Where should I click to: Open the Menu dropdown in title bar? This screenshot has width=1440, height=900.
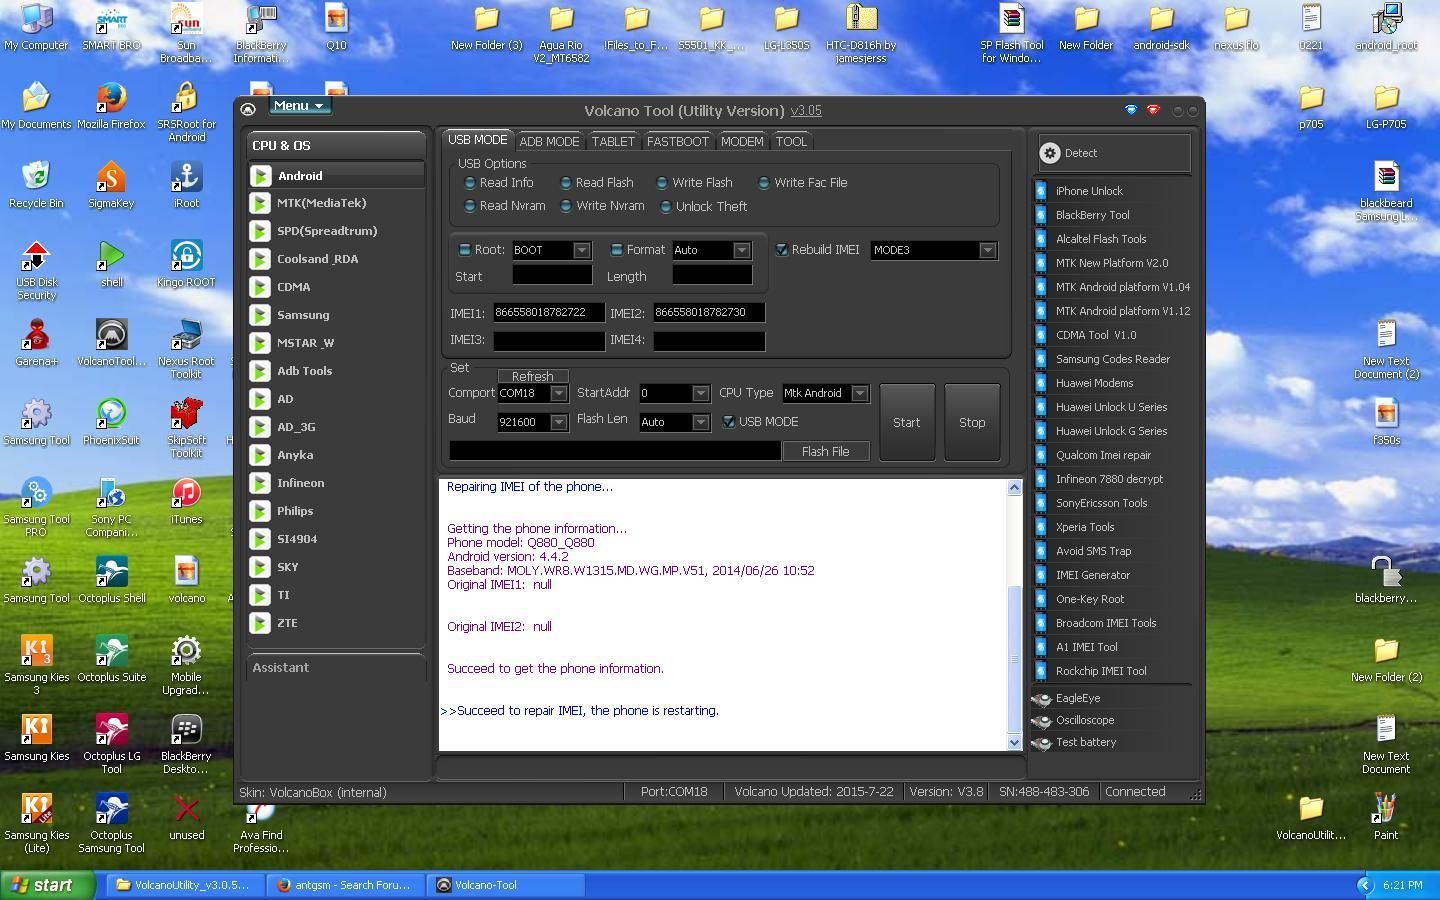click(299, 106)
